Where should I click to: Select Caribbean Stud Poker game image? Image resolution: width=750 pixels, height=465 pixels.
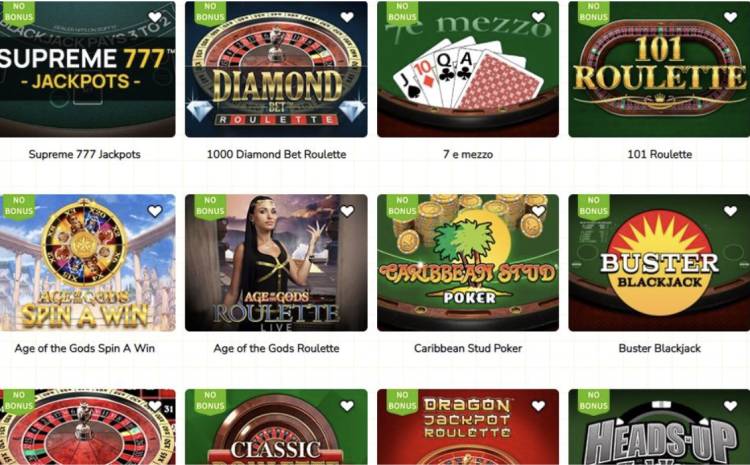pyautogui.click(x=468, y=263)
